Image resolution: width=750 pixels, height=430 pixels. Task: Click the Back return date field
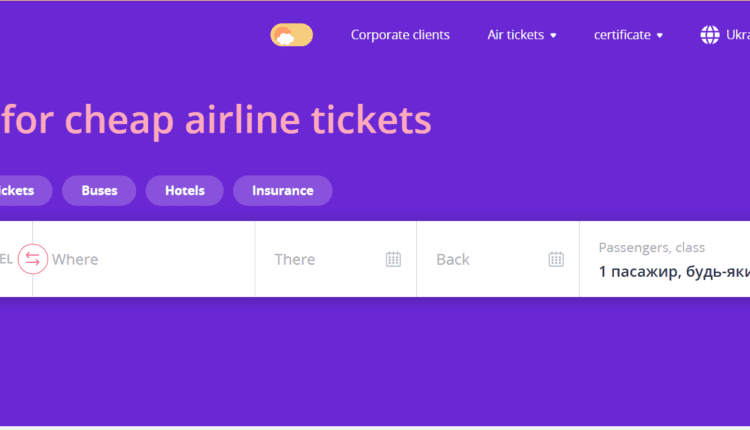point(482,259)
